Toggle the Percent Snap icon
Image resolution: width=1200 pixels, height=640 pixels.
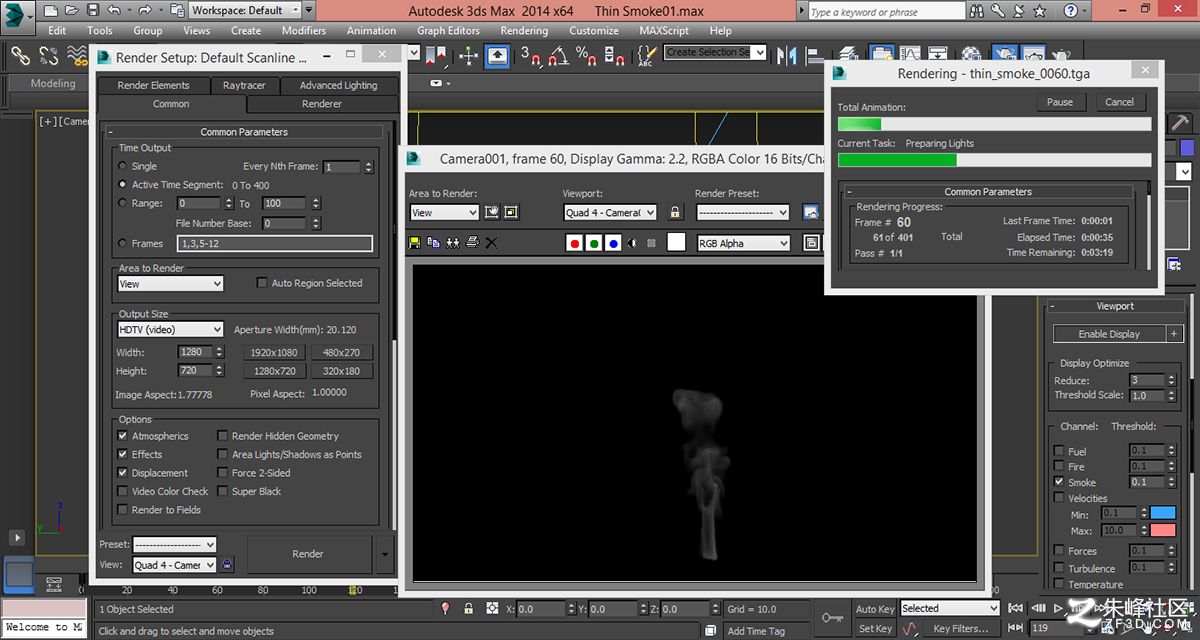(x=587, y=56)
